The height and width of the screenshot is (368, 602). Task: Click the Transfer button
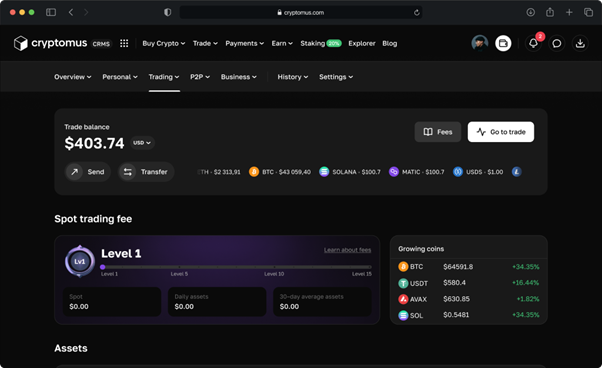tap(146, 172)
